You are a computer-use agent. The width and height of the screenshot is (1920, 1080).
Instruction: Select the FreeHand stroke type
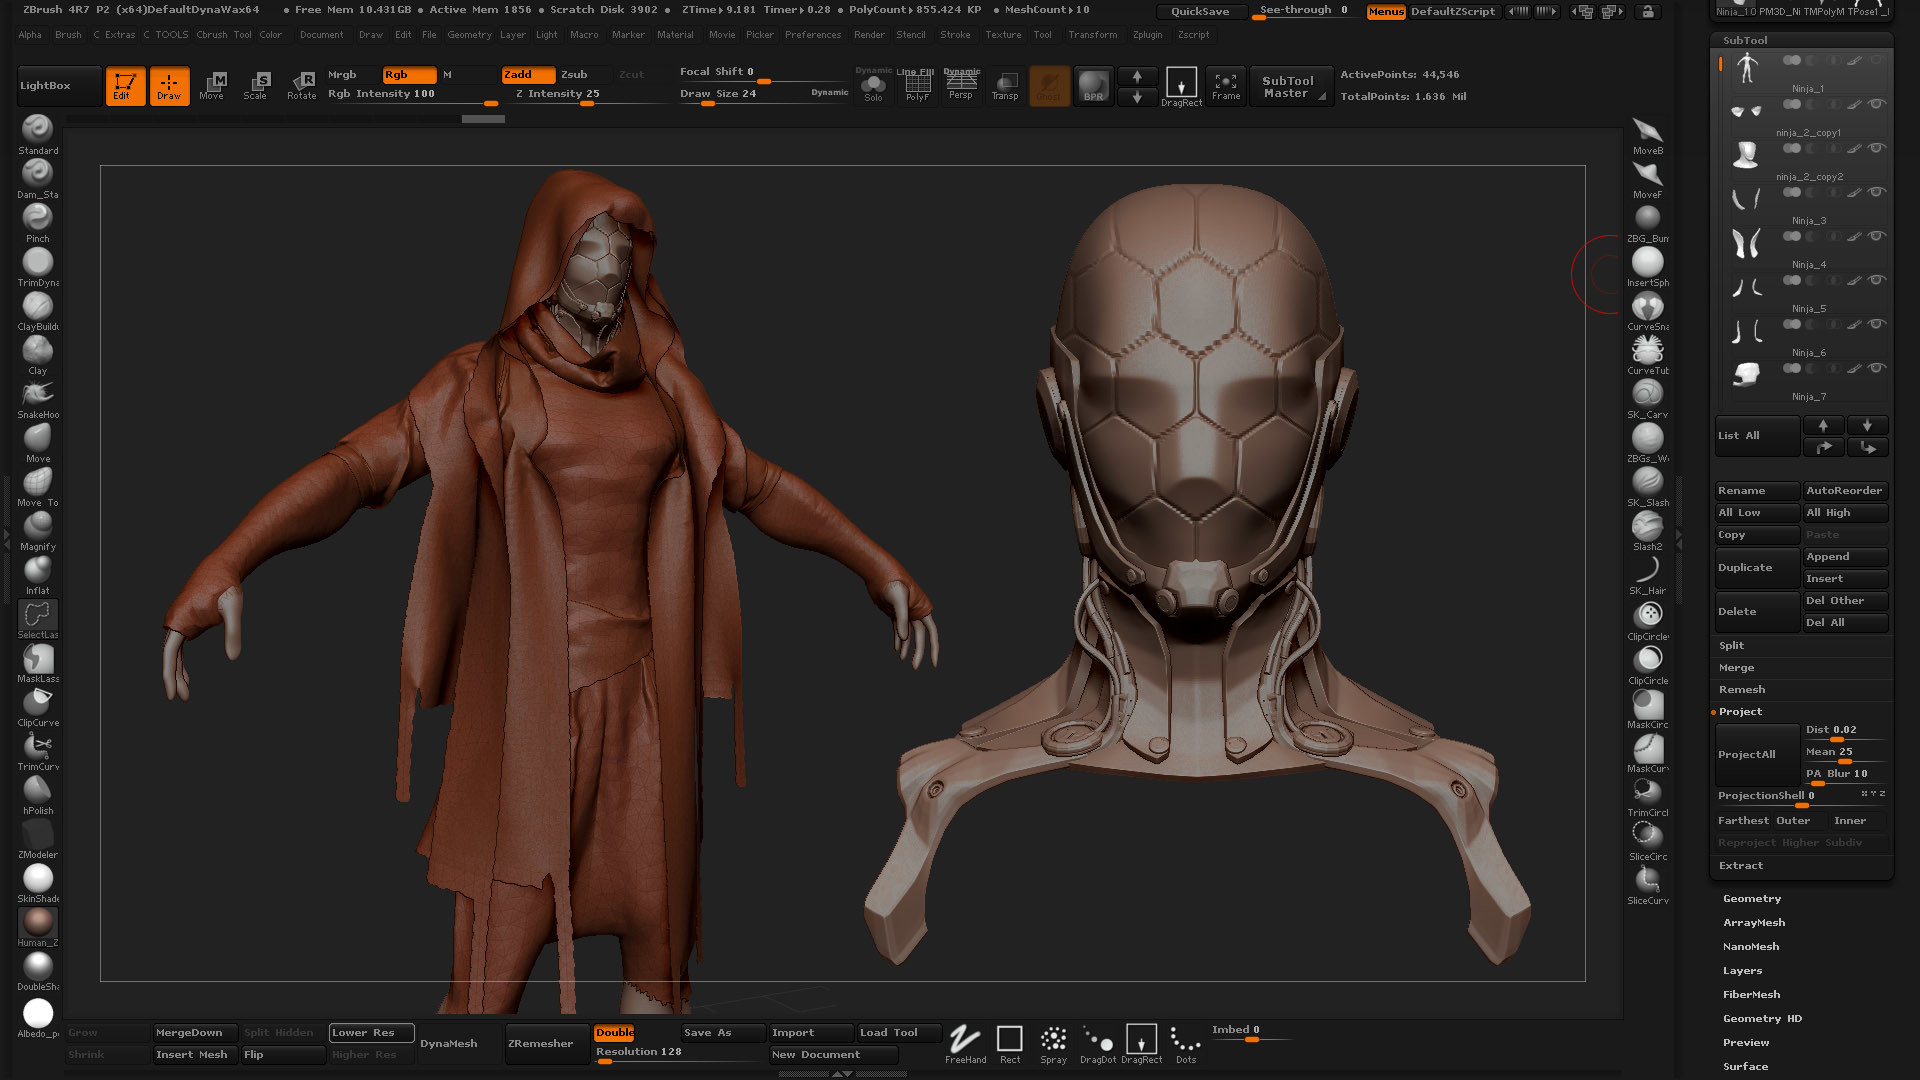pos(964,1041)
